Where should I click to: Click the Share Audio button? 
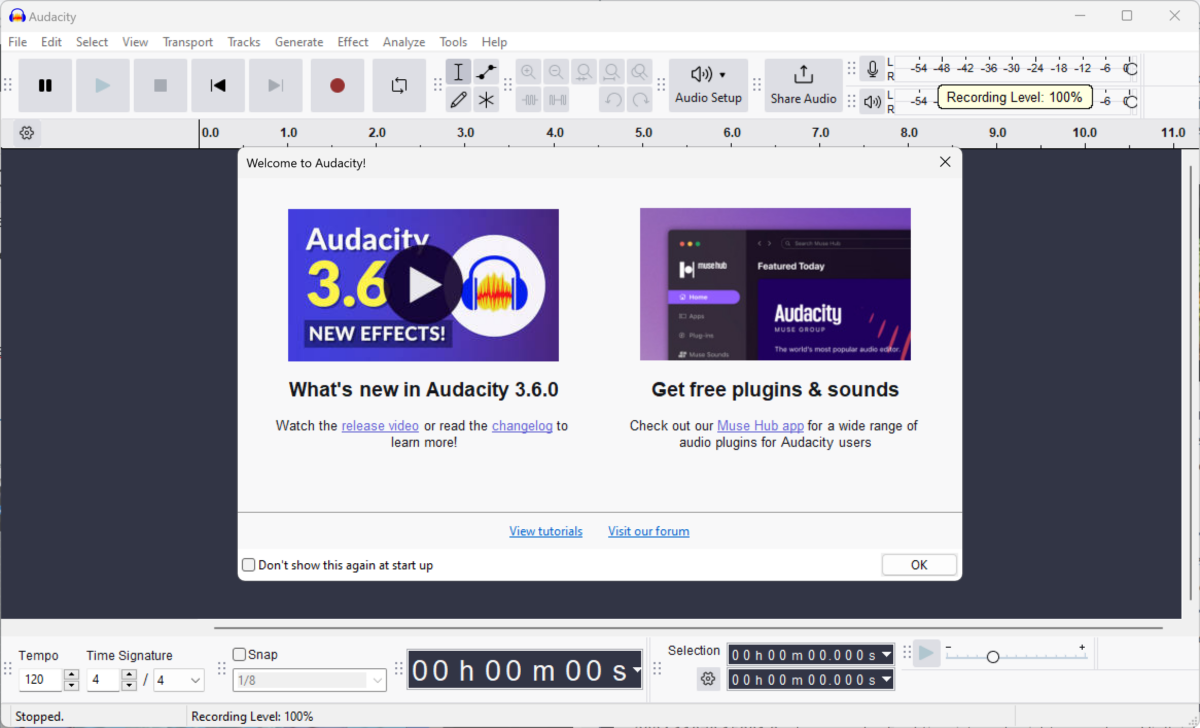[x=803, y=85]
